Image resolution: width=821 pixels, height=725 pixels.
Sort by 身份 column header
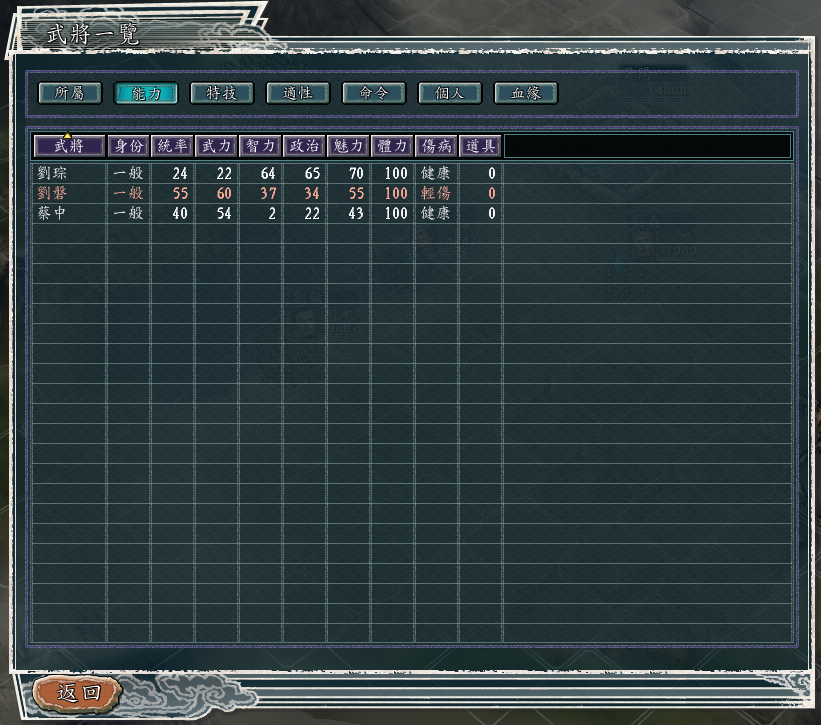129,146
